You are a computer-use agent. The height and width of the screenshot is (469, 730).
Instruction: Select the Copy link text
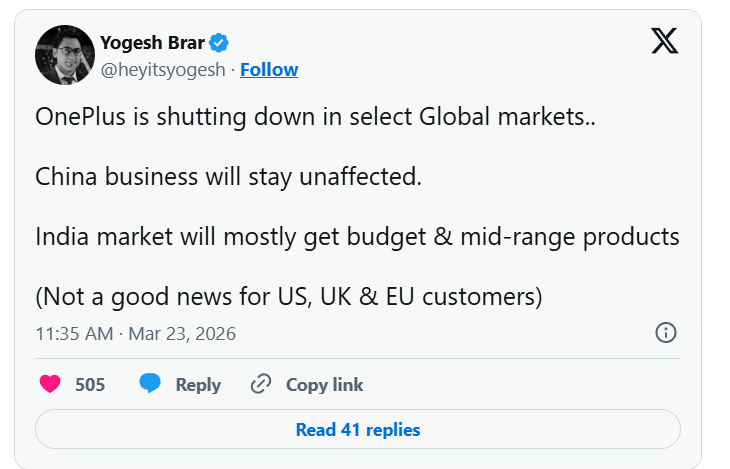coord(324,384)
